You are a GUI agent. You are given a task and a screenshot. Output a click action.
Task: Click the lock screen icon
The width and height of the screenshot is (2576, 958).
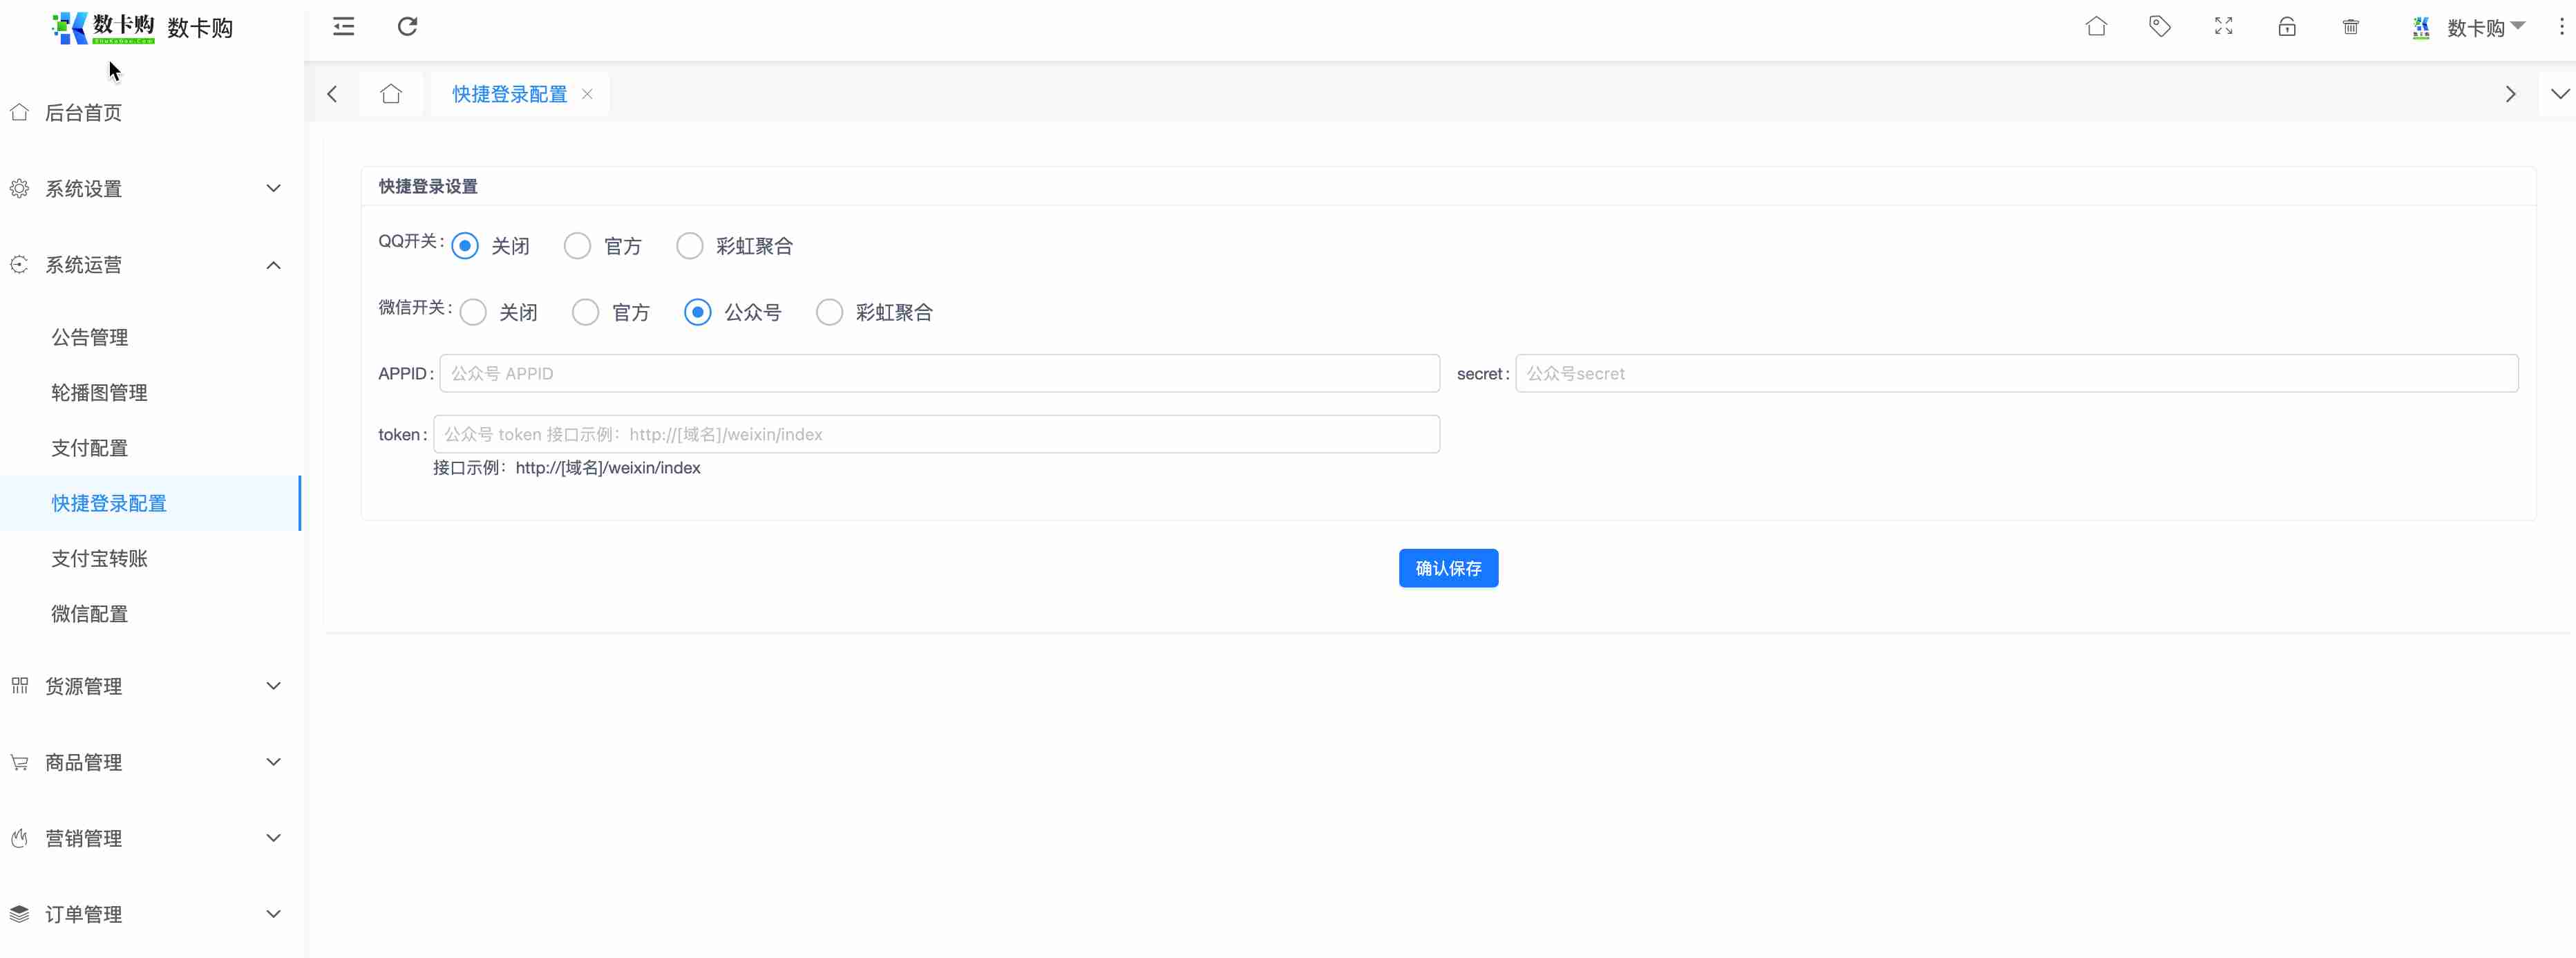[x=2287, y=27]
